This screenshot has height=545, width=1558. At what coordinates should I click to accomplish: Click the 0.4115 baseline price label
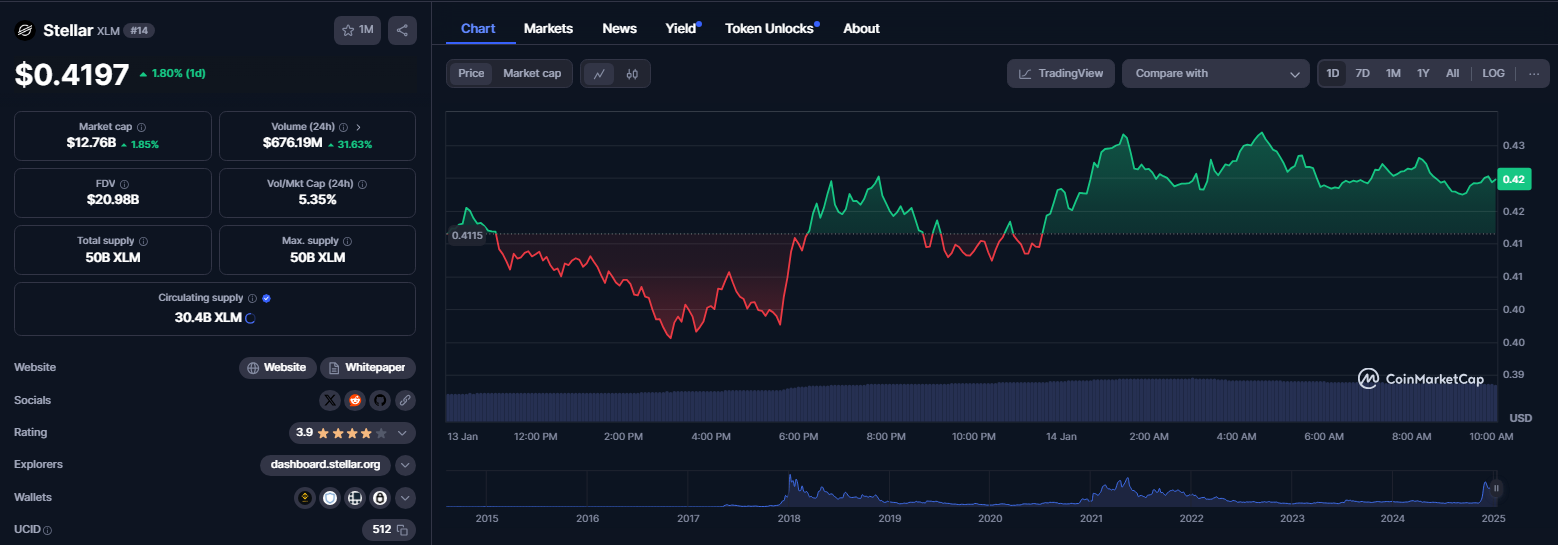(x=467, y=235)
